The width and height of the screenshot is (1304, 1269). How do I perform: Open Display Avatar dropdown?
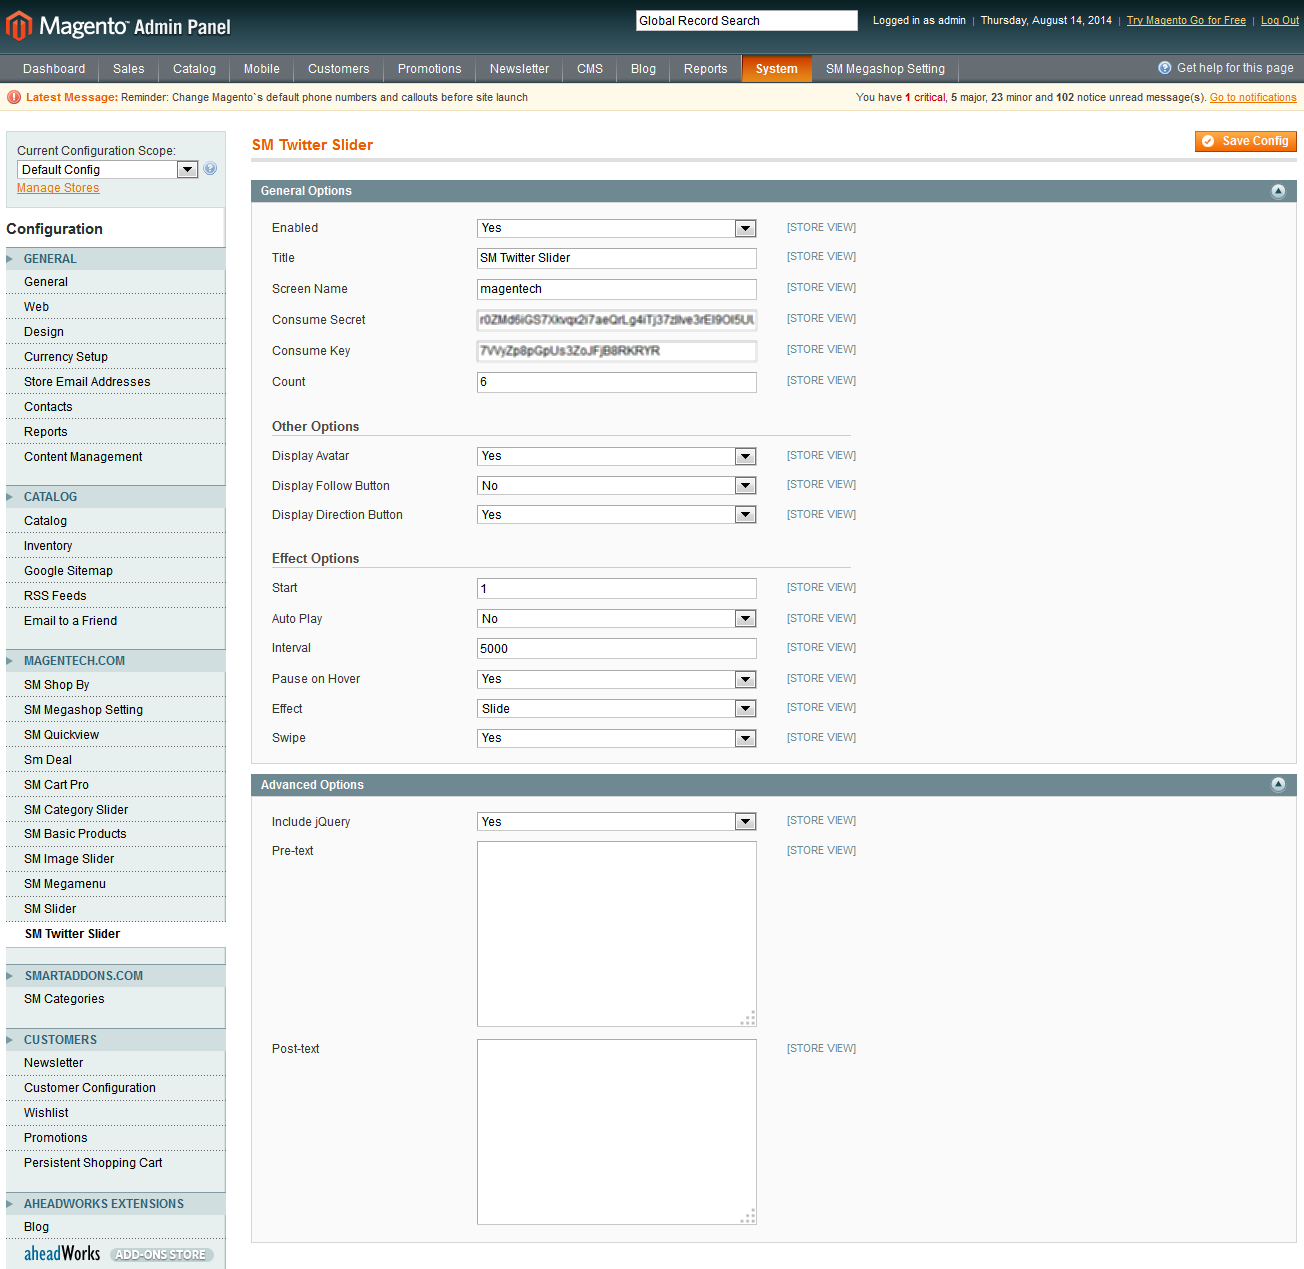617,456
